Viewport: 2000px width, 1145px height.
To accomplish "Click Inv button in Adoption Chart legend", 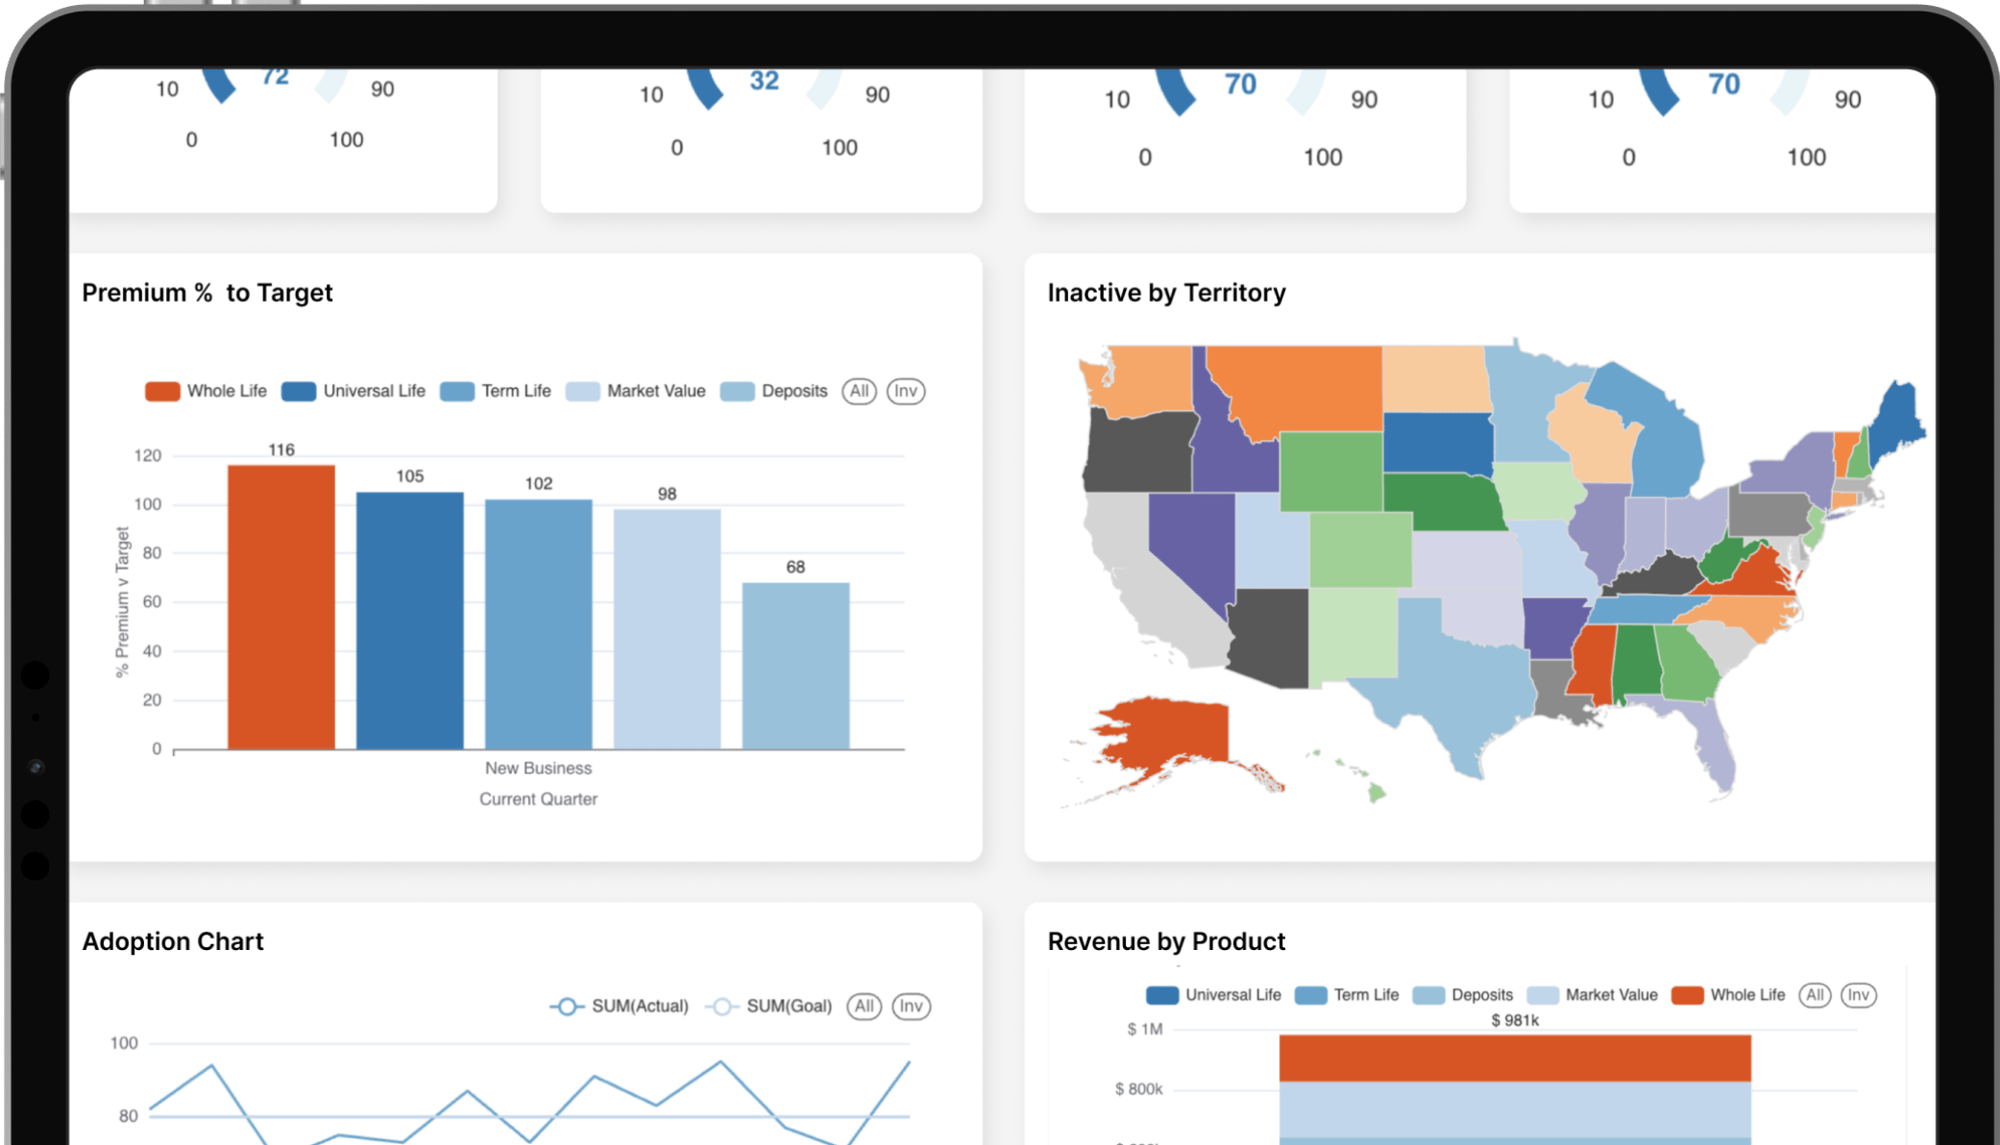I will coord(911,1006).
